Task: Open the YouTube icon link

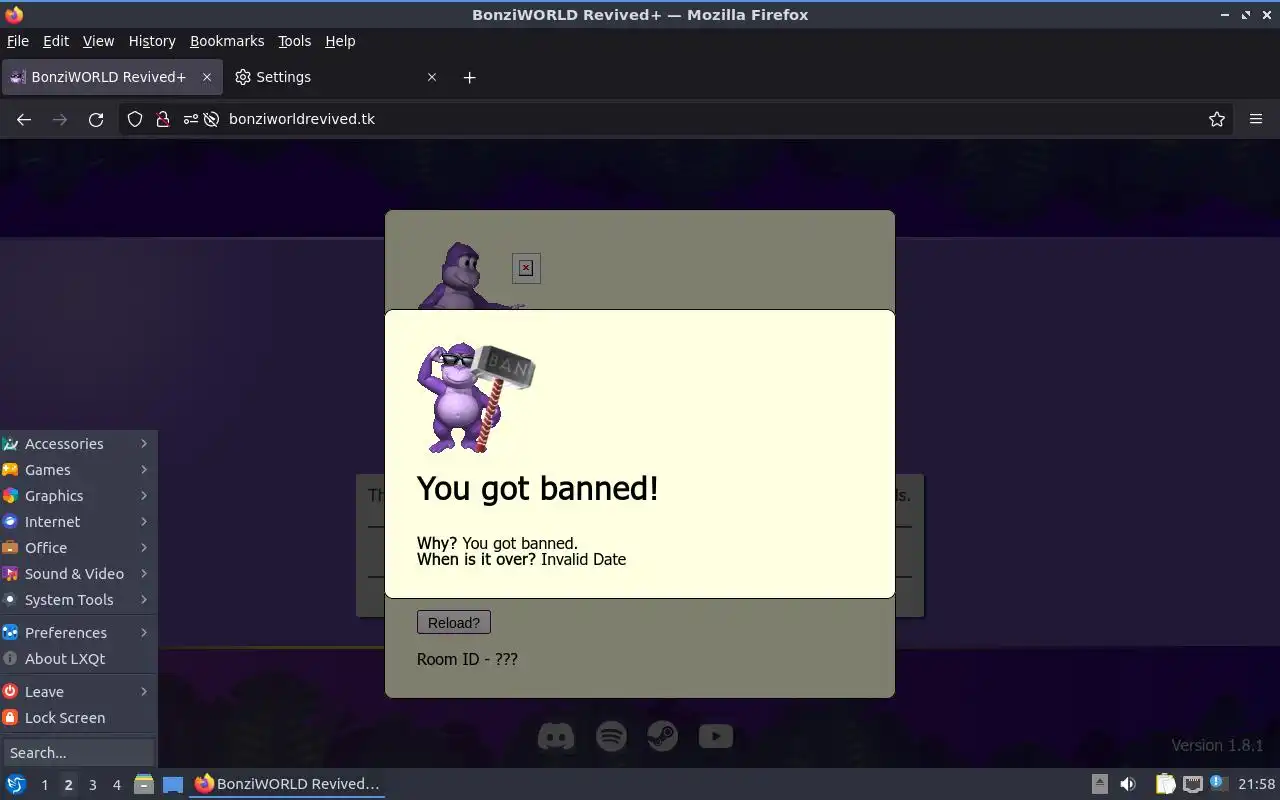Action: point(715,737)
